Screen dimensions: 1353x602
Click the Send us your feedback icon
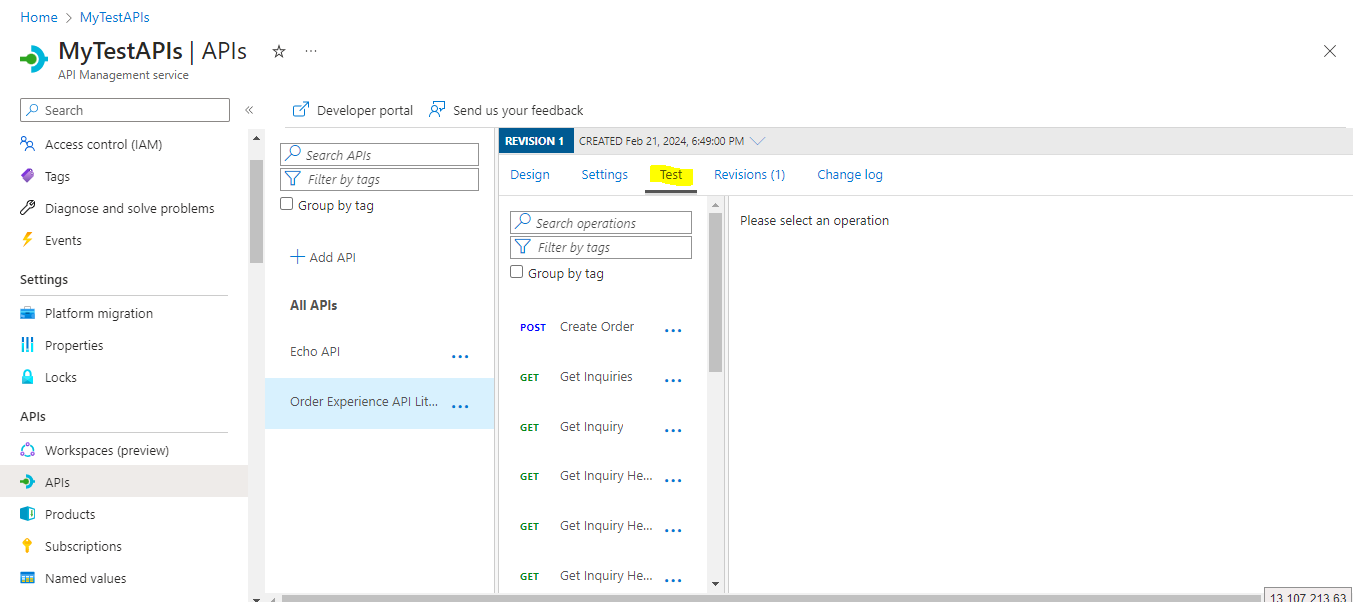437,110
